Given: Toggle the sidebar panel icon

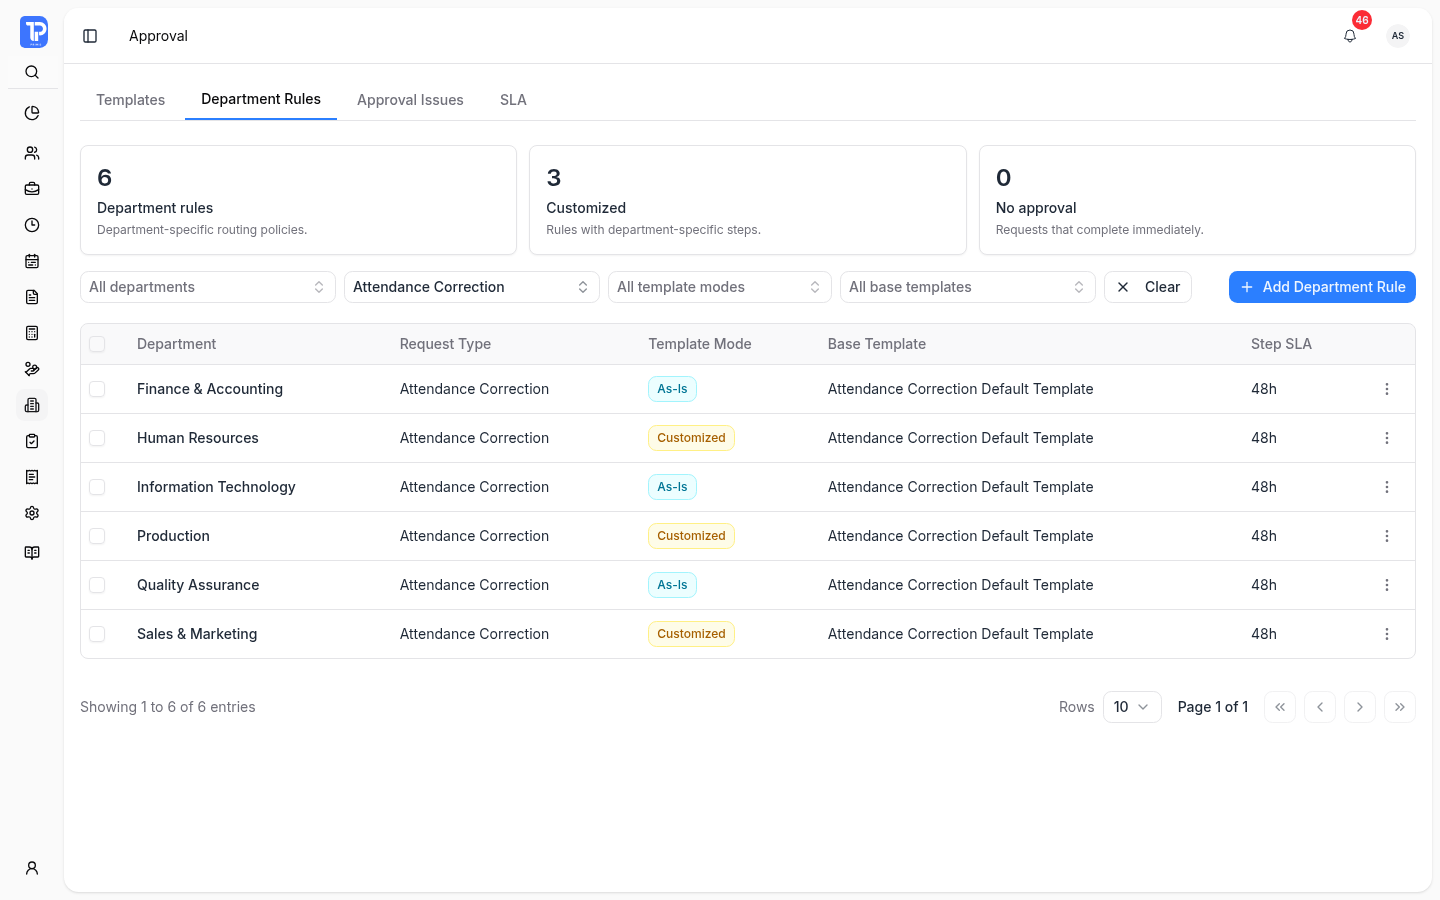Looking at the screenshot, I should [x=90, y=36].
